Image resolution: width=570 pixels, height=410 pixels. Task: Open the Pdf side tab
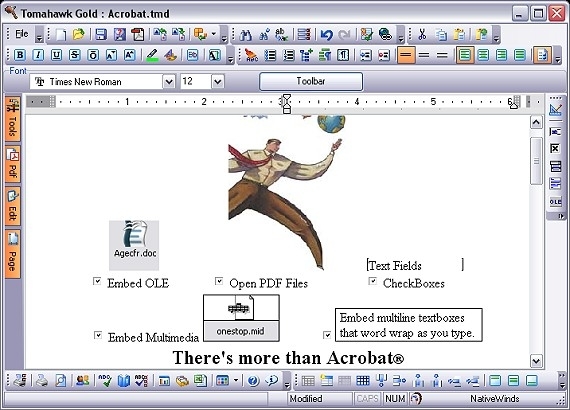point(13,164)
